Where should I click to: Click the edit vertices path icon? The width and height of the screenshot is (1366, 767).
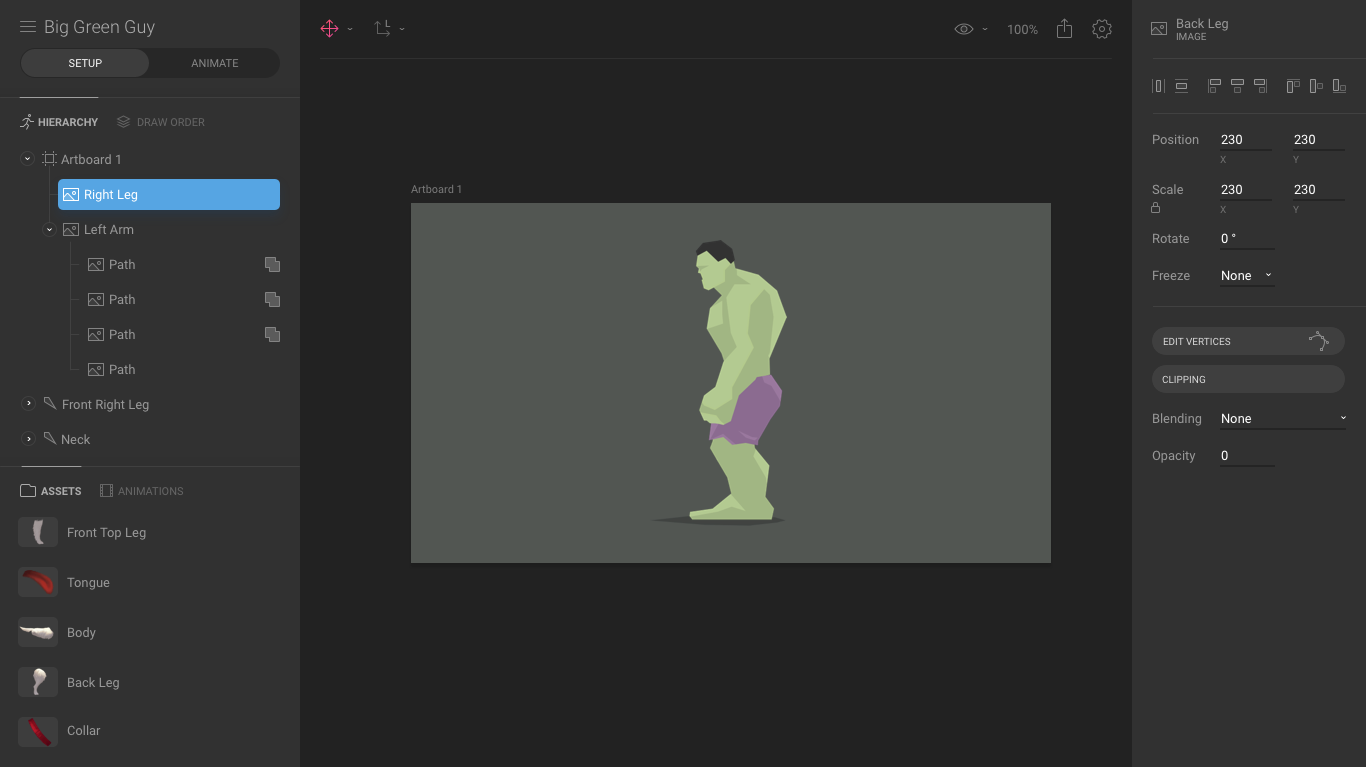pos(1318,341)
